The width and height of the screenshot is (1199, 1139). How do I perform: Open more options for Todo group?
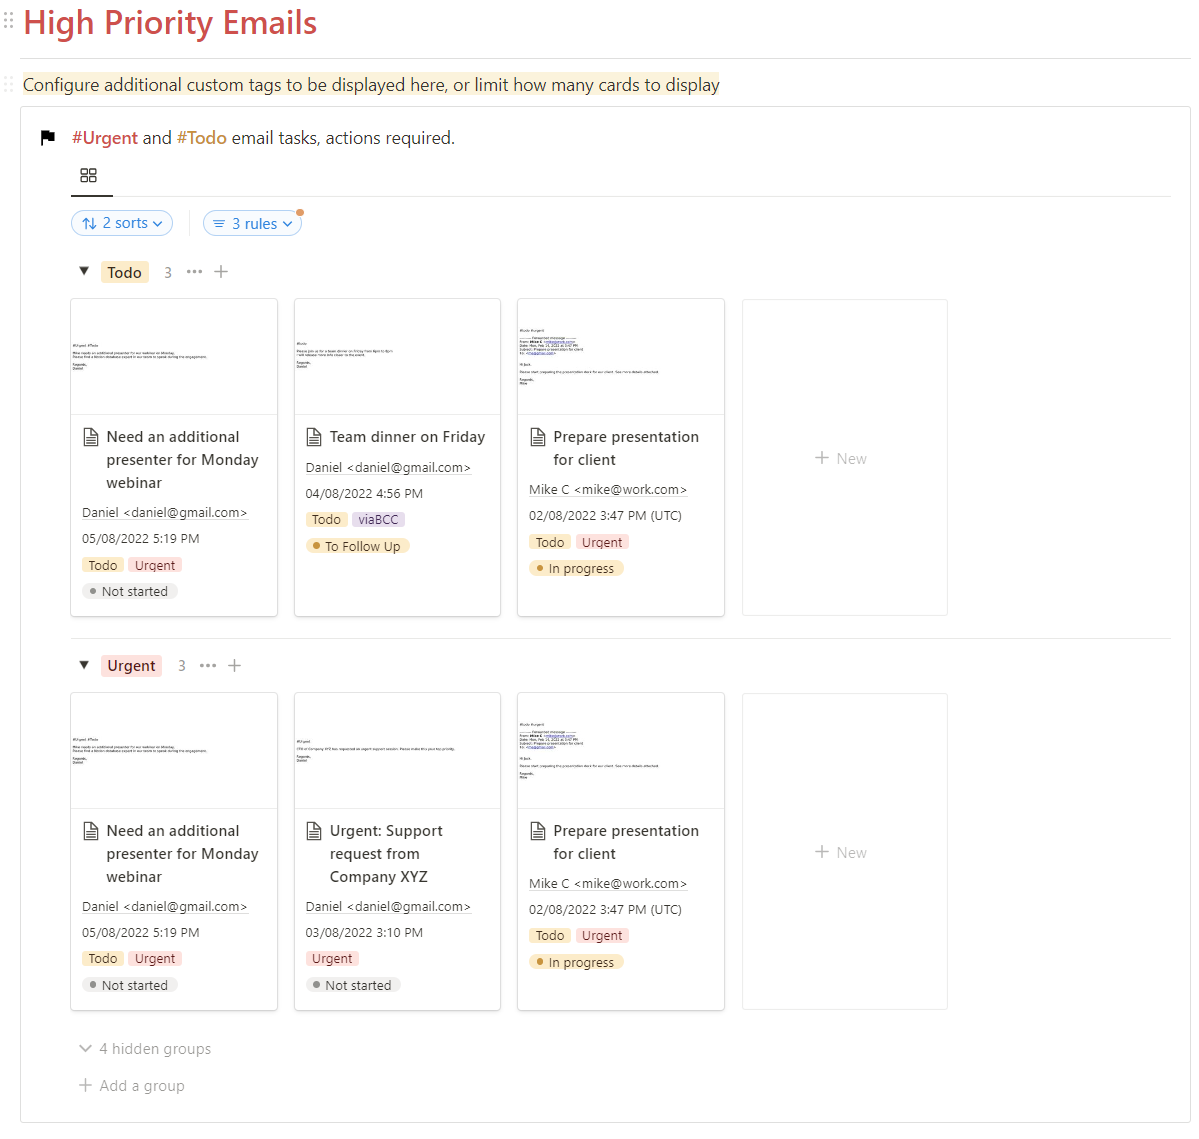pyautogui.click(x=194, y=272)
